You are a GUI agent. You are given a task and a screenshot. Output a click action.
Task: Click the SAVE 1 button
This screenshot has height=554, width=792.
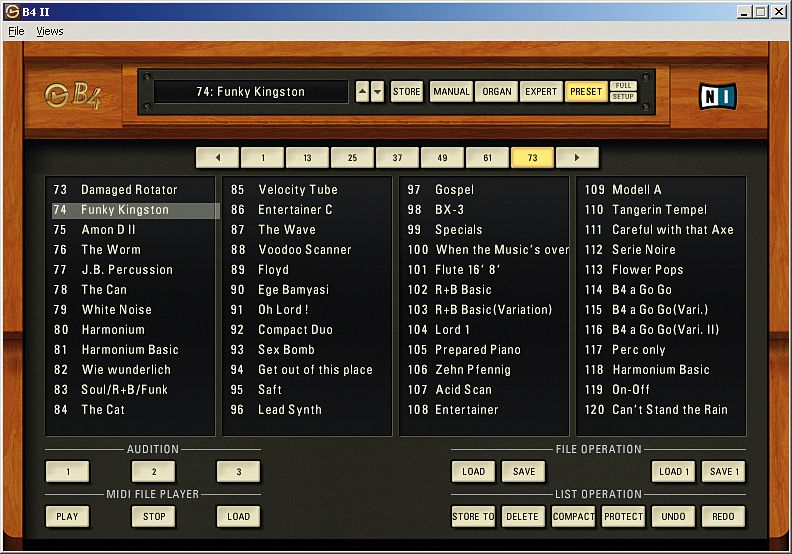coord(724,472)
